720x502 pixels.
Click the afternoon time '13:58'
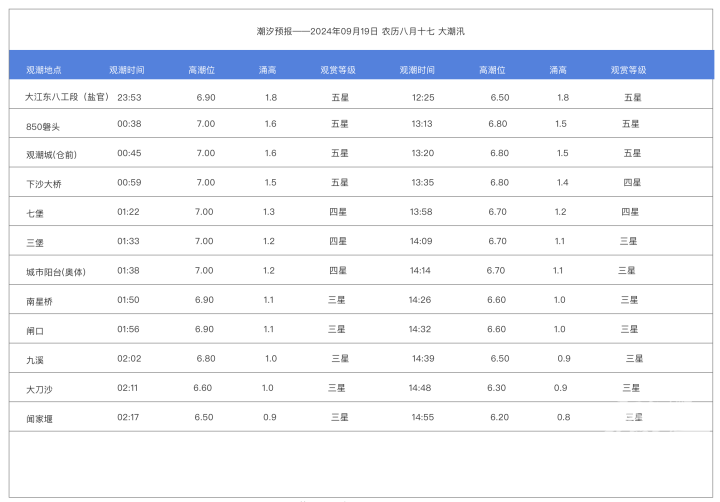421,212
